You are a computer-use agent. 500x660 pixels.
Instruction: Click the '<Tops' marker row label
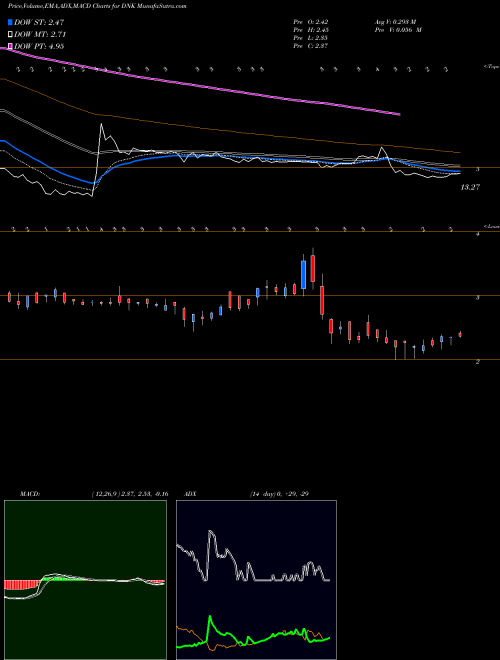tap(492, 67)
